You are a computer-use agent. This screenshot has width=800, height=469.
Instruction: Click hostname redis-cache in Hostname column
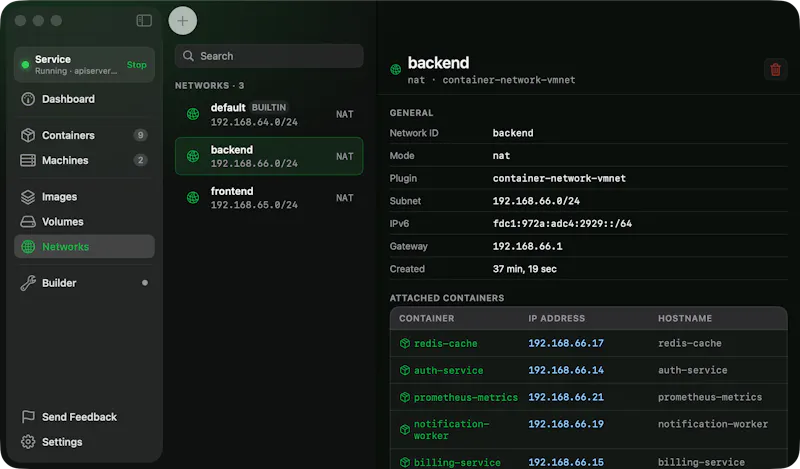coord(690,343)
